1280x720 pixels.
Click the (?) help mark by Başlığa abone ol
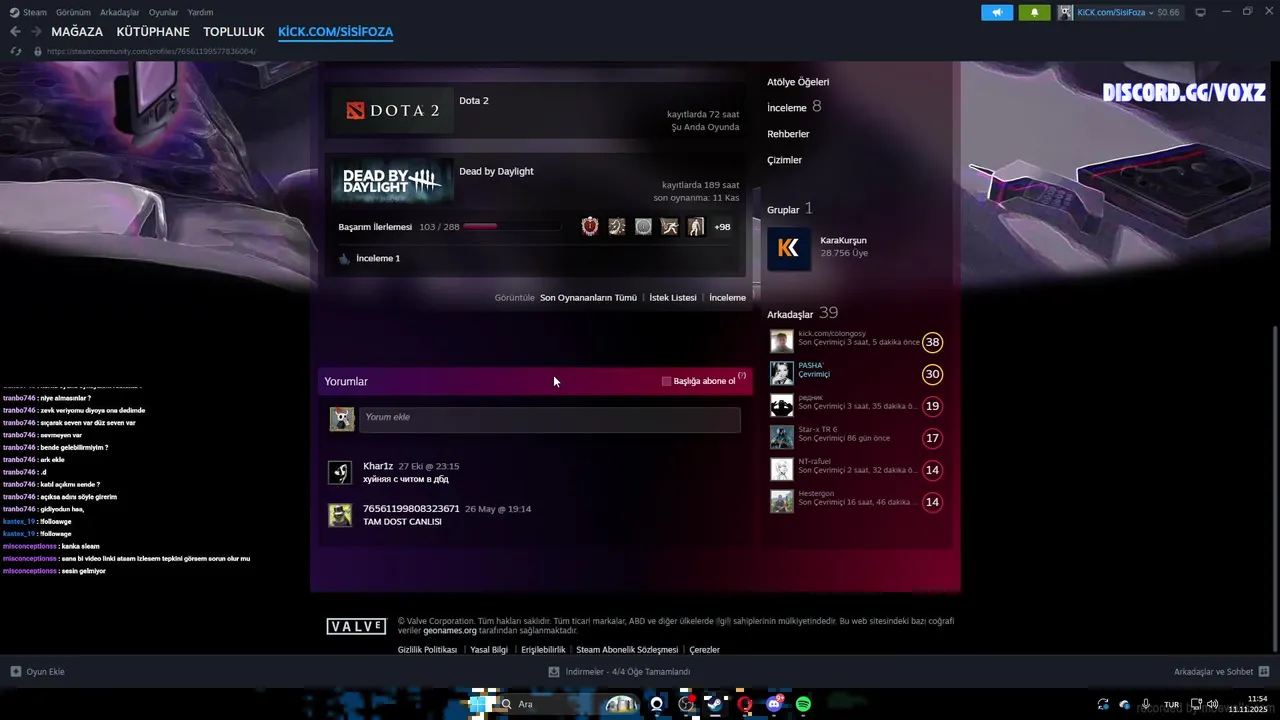[742, 376]
